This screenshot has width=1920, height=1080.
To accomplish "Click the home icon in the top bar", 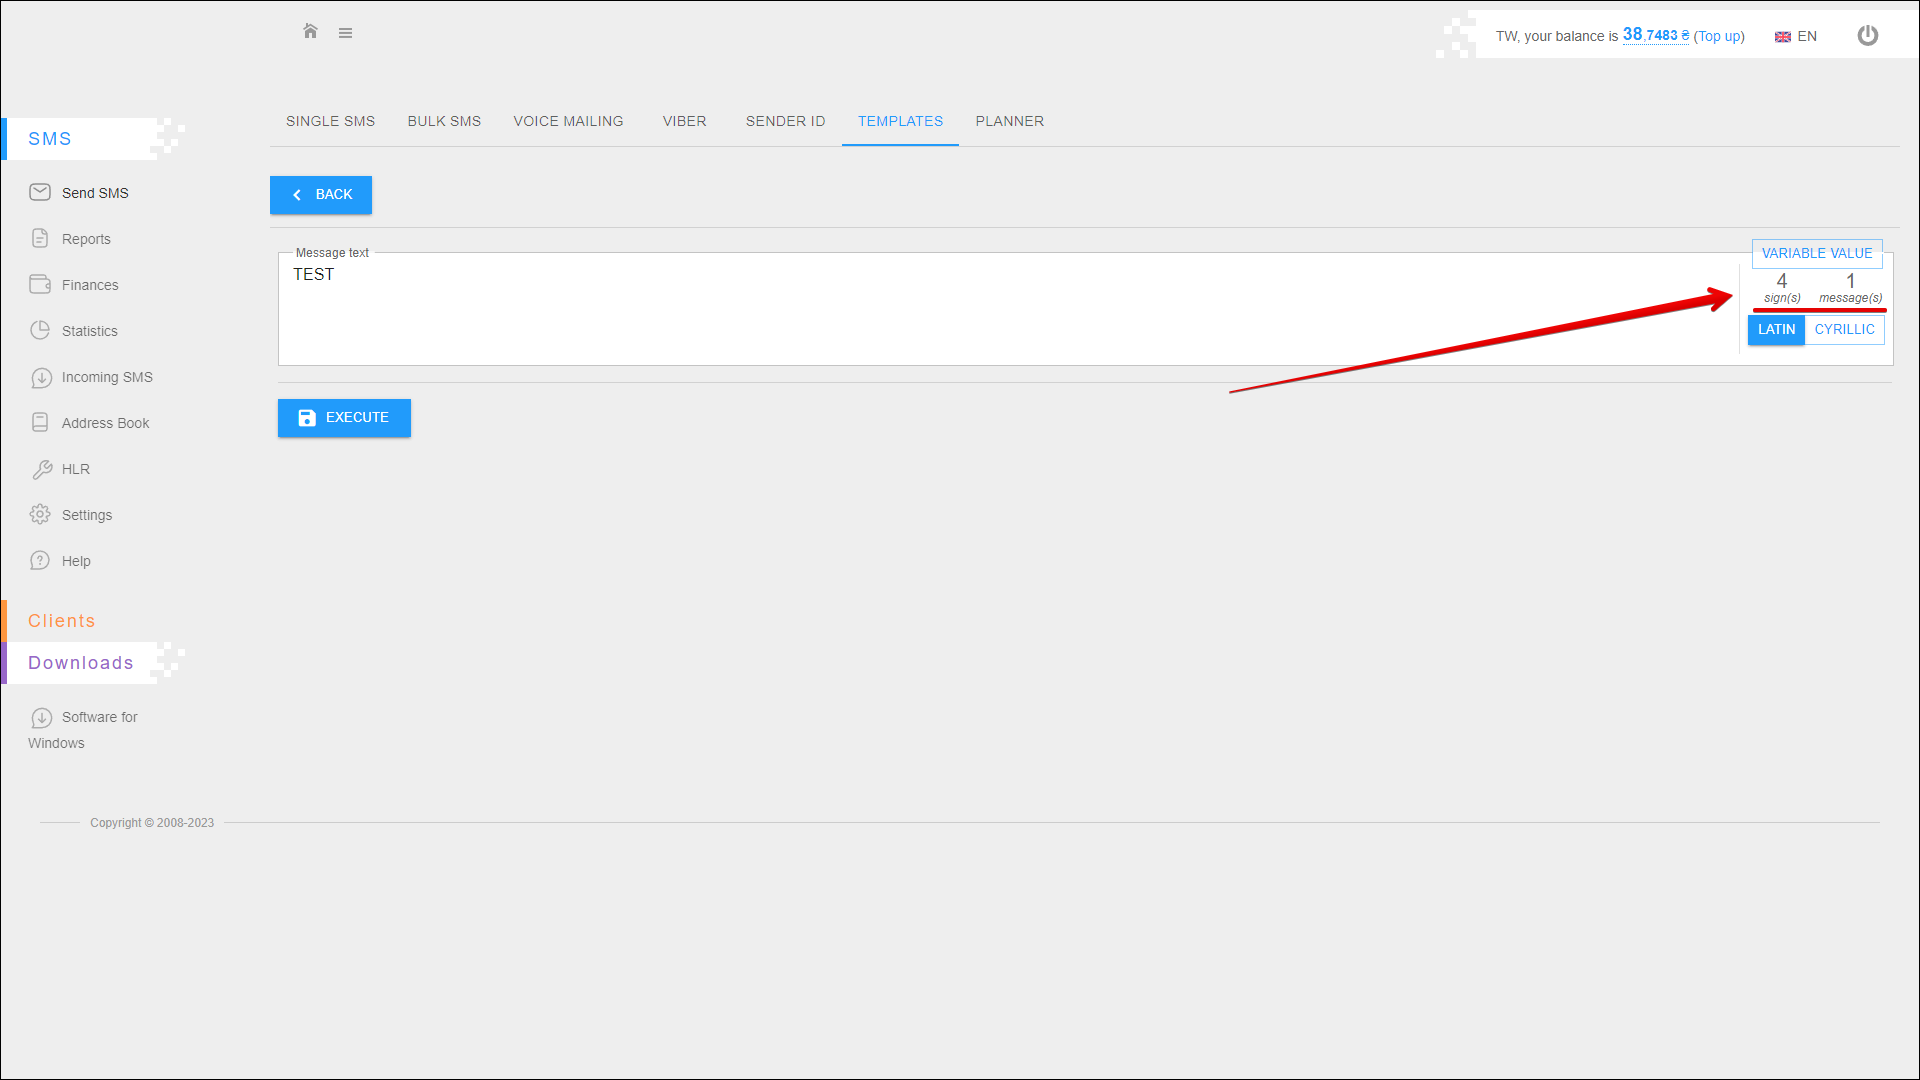I will (x=310, y=32).
